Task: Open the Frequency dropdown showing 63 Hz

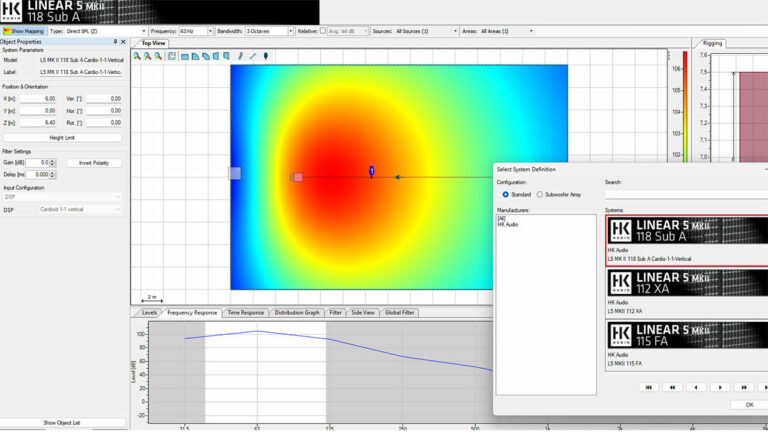Action: 195,31
